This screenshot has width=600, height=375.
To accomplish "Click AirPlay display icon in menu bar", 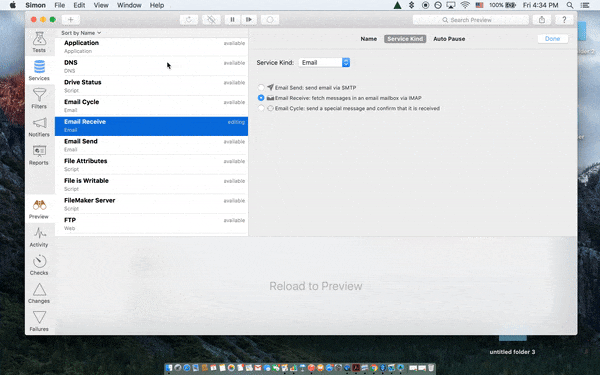I will 451,5.
